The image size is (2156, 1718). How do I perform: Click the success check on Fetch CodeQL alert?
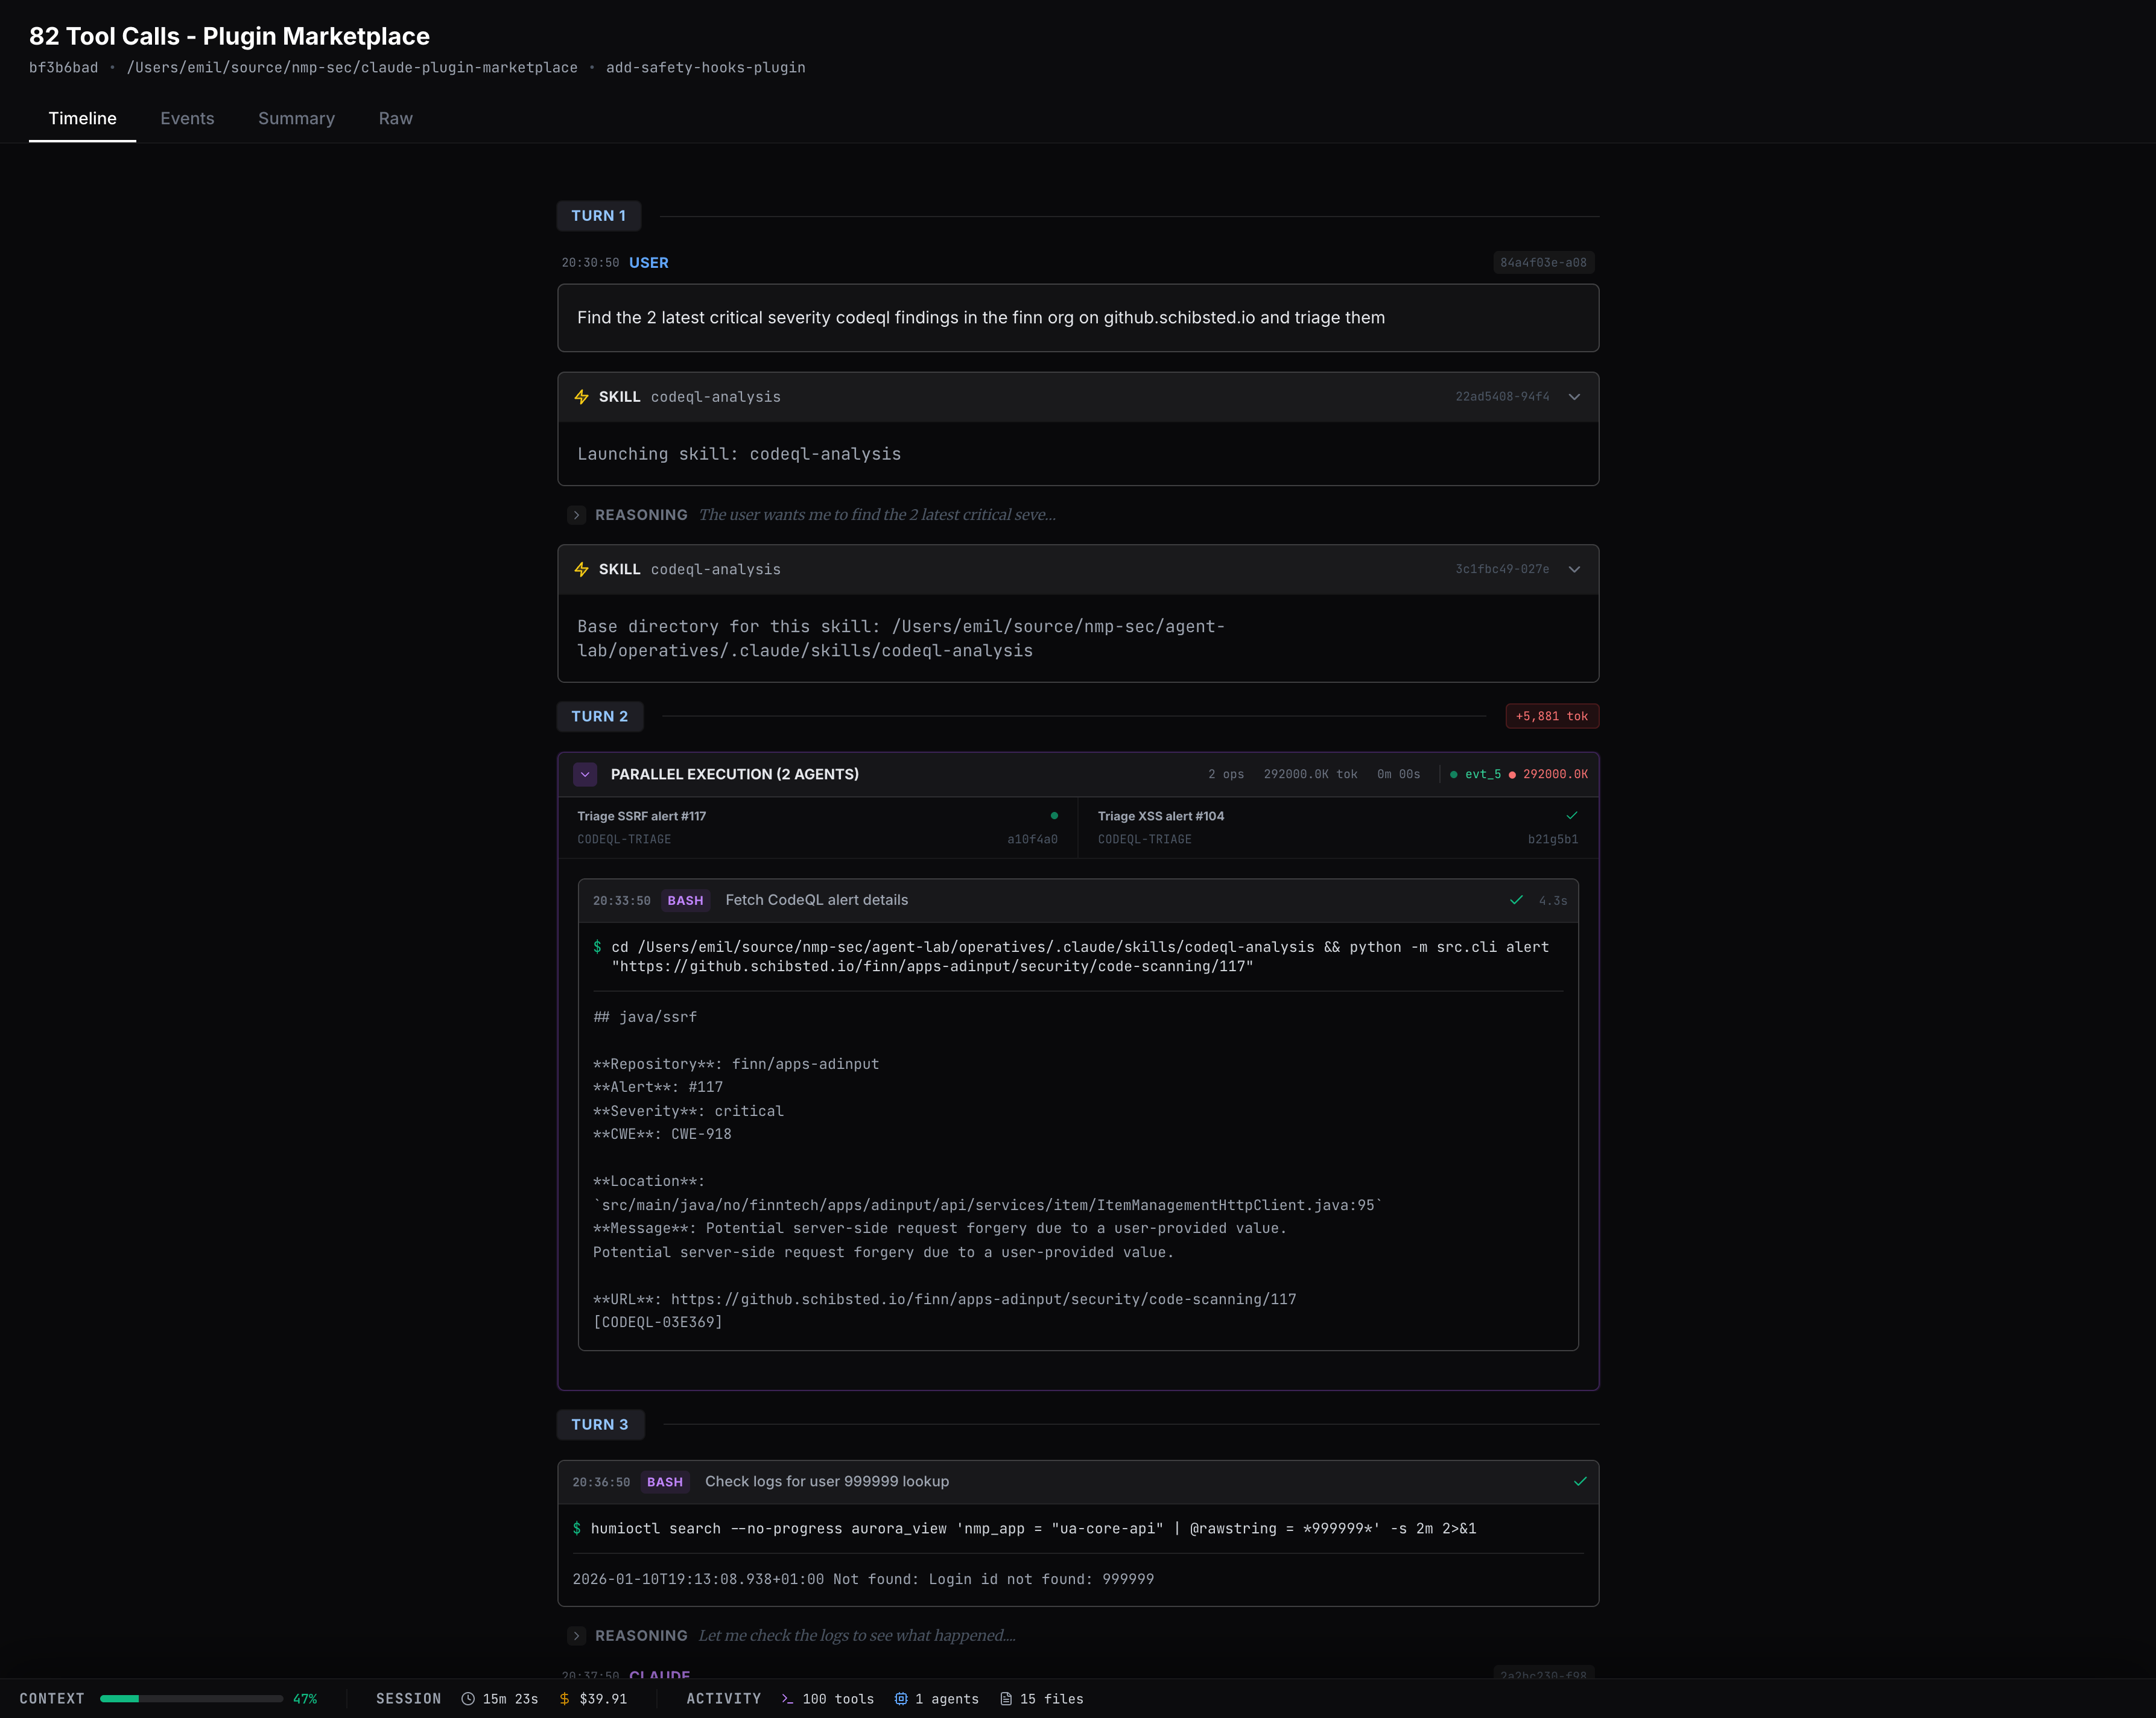tap(1516, 900)
